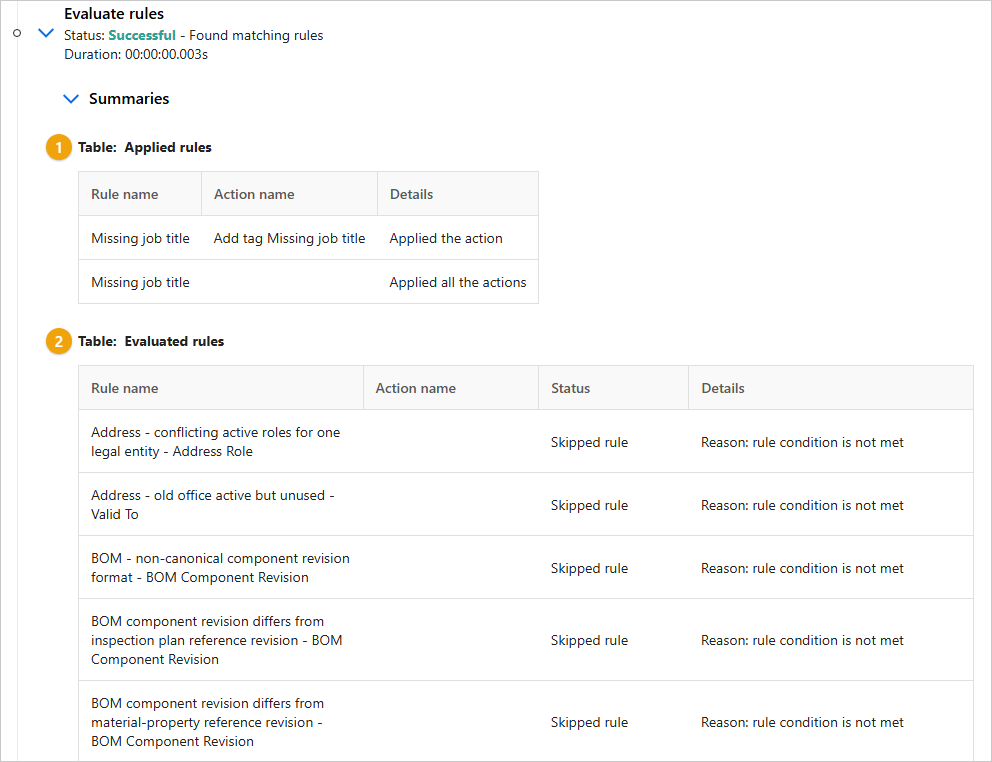Select BOM inspection plan reference revision rule
Image resolution: width=992 pixels, height=762 pixels.
click(217, 640)
